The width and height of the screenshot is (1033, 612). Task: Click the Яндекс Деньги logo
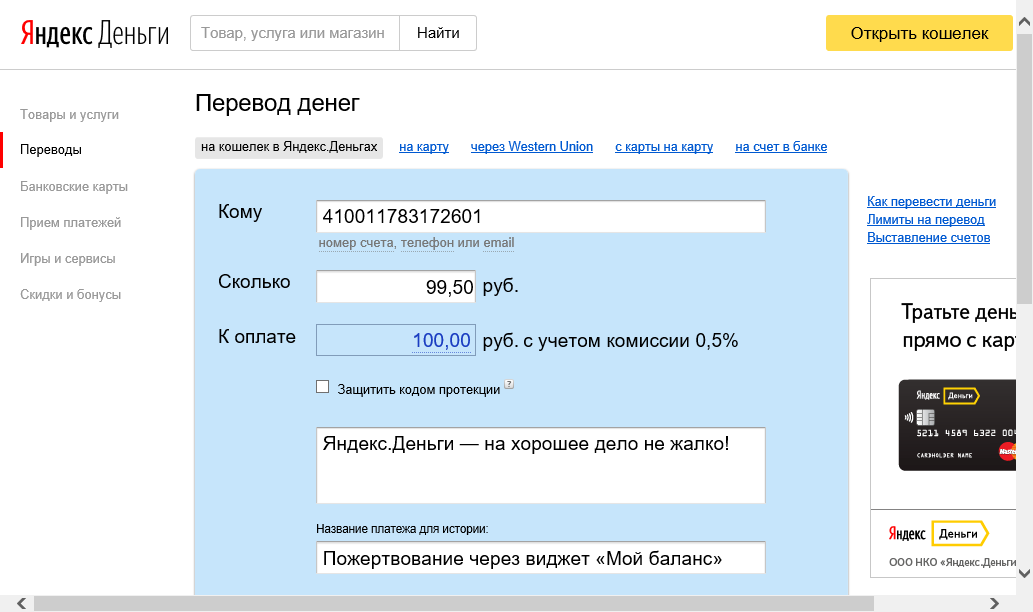coord(95,33)
